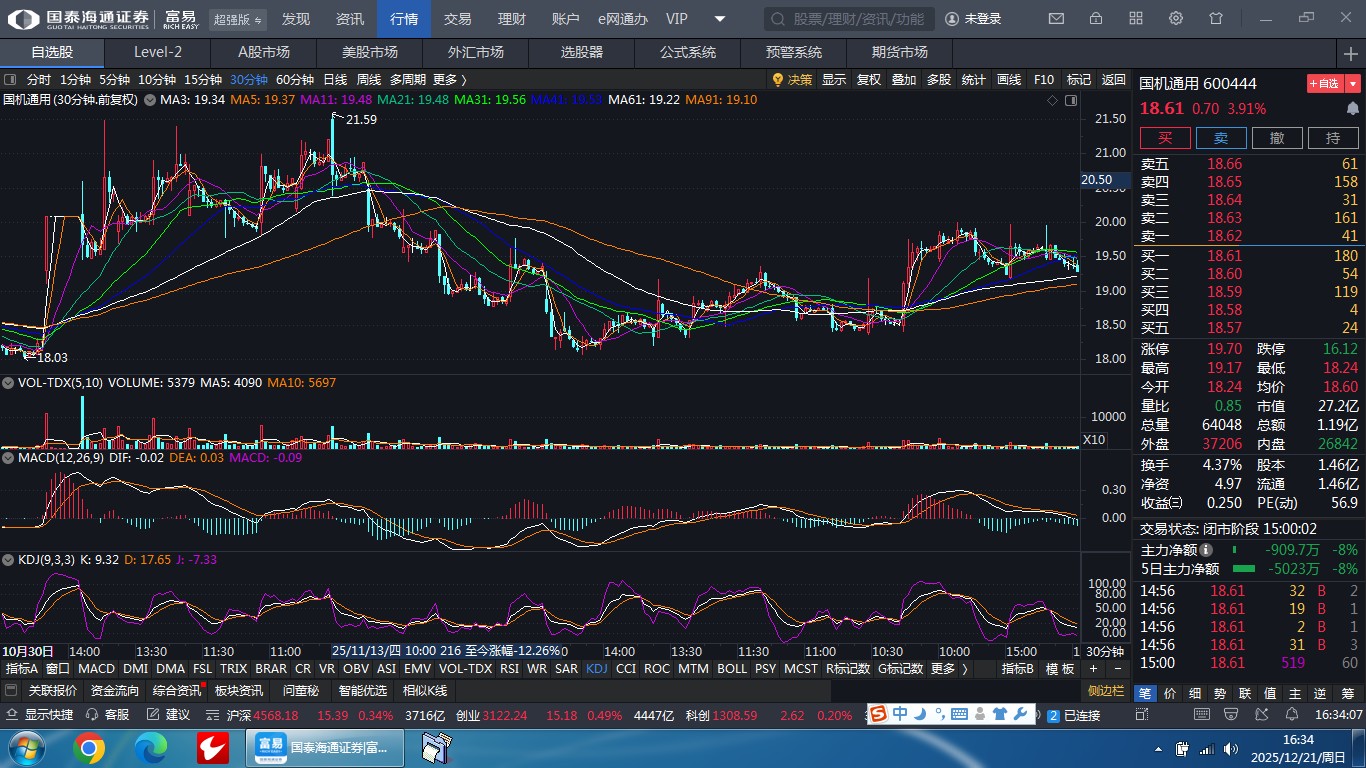Open the dropdown arrow next to VIP
This screenshot has width=1366, height=768.
[720, 19]
